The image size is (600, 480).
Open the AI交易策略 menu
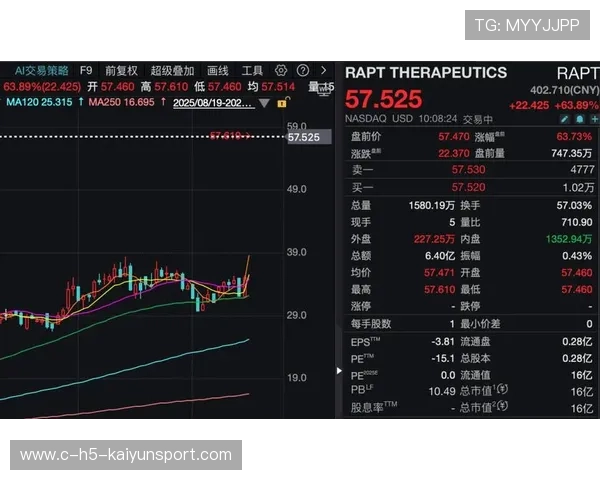click(41, 70)
